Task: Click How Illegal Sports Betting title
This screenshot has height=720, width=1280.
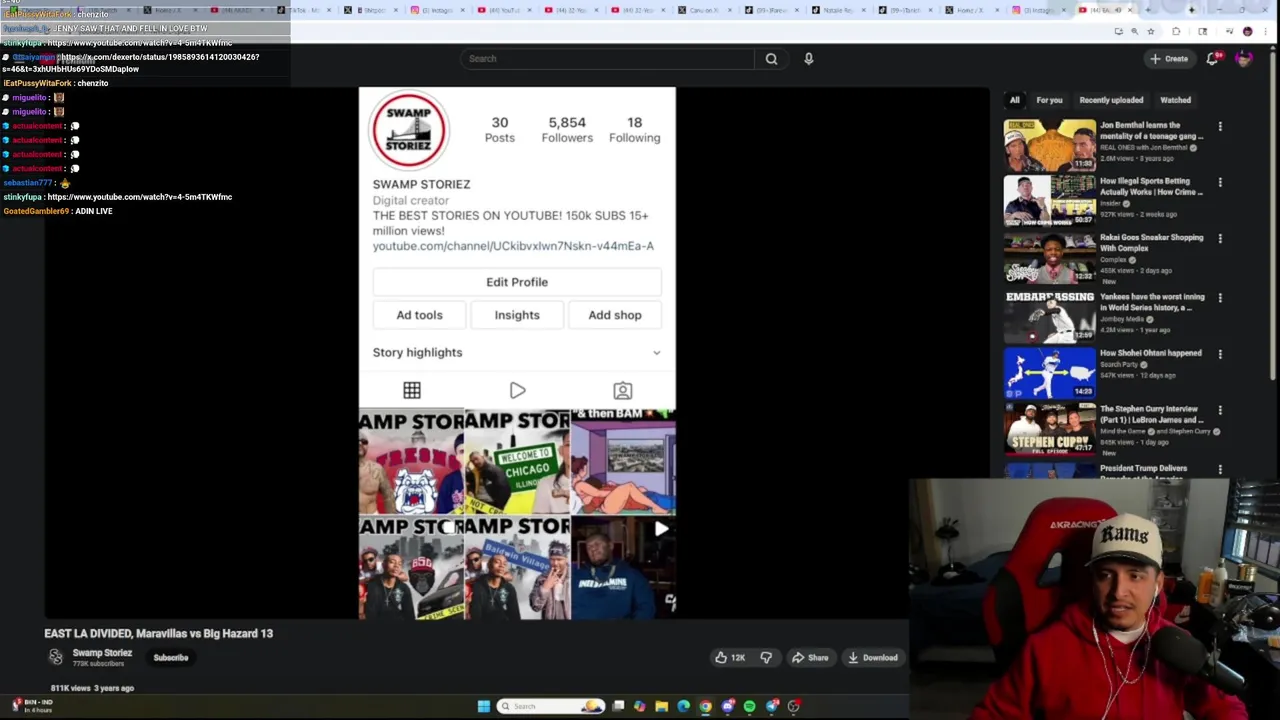Action: 1151,186
